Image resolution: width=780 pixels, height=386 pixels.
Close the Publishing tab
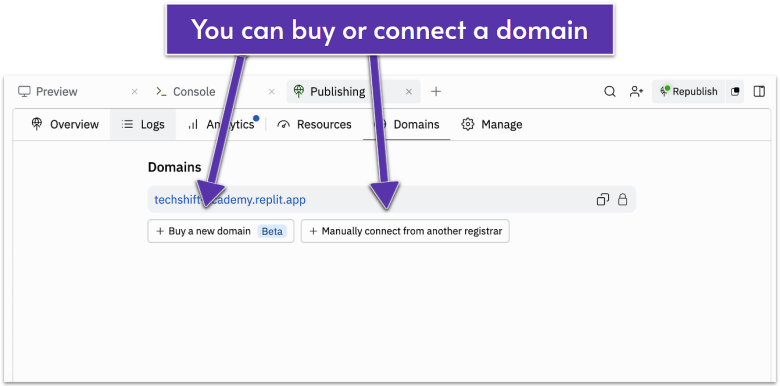[409, 92]
